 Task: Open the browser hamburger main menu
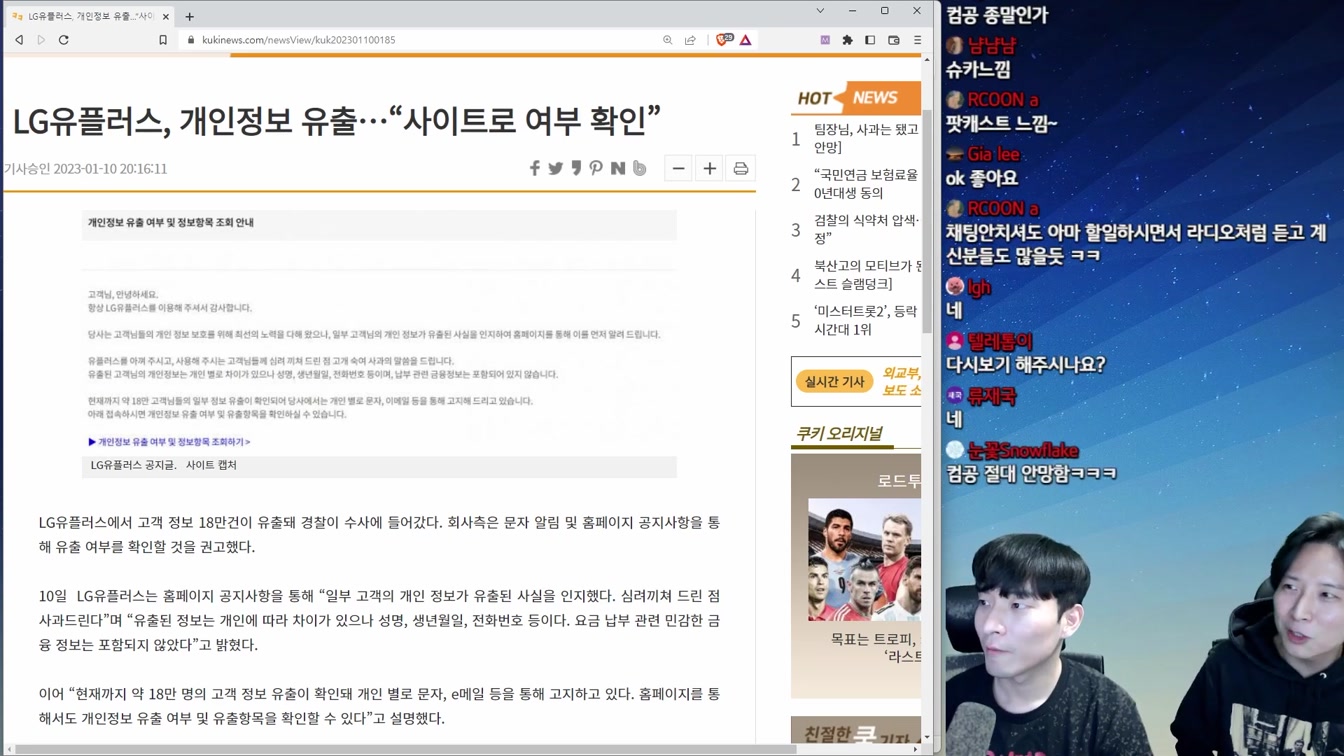click(917, 40)
